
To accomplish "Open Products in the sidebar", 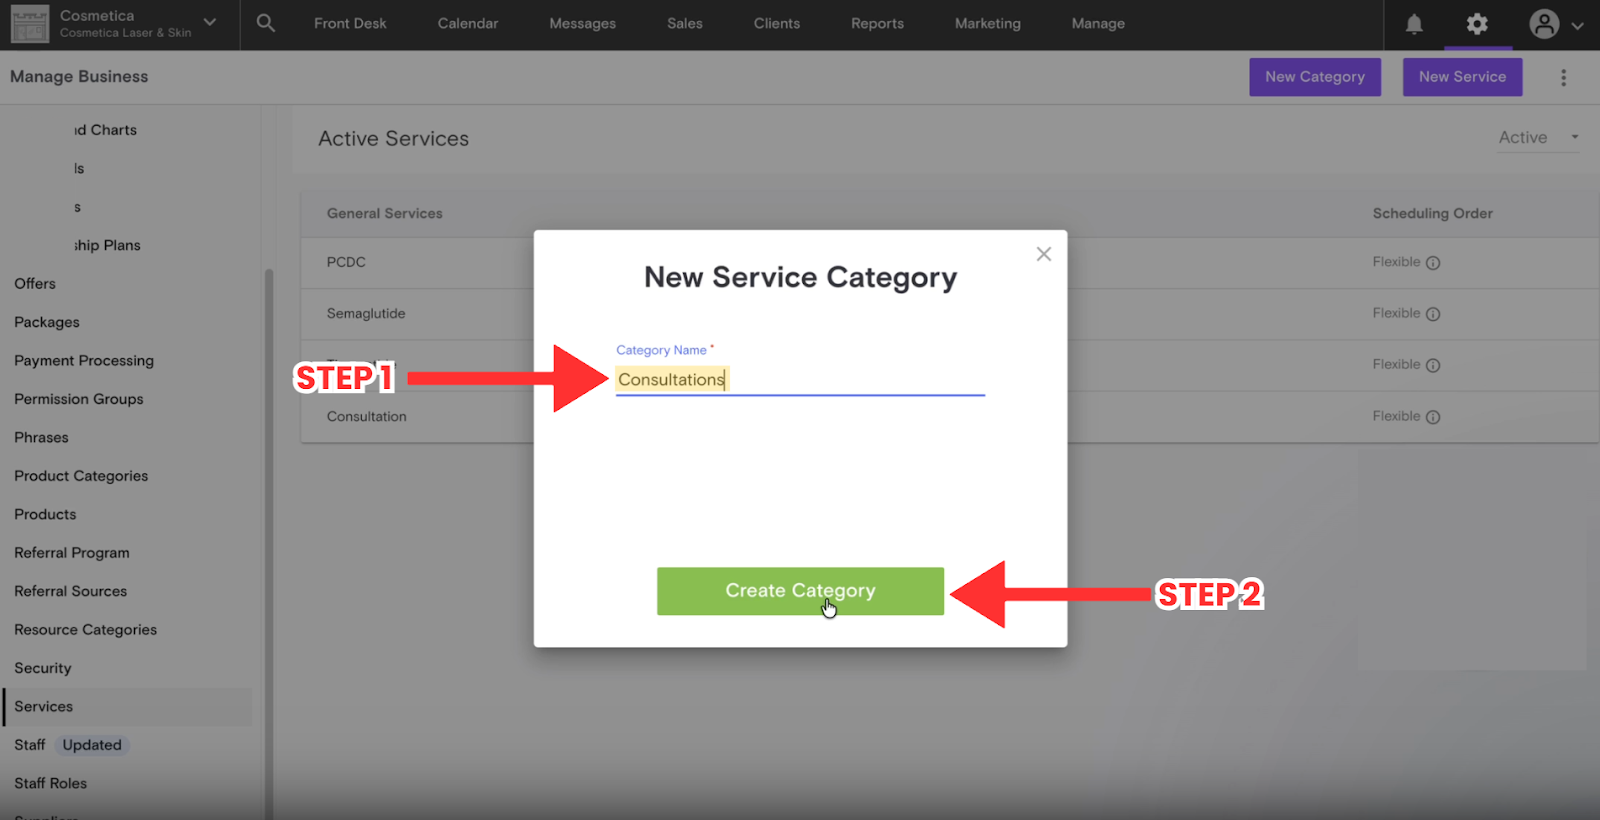I will 45,514.
